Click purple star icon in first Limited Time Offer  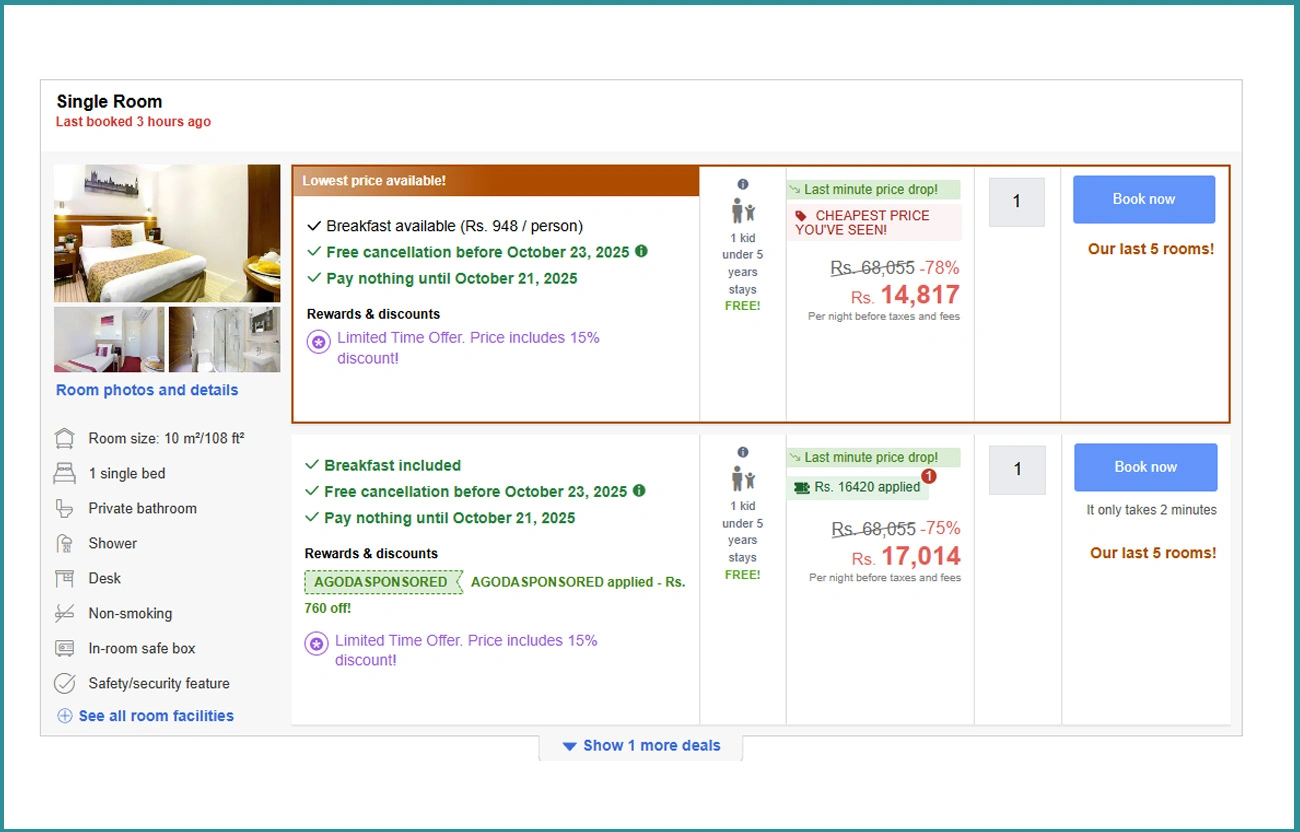click(319, 343)
